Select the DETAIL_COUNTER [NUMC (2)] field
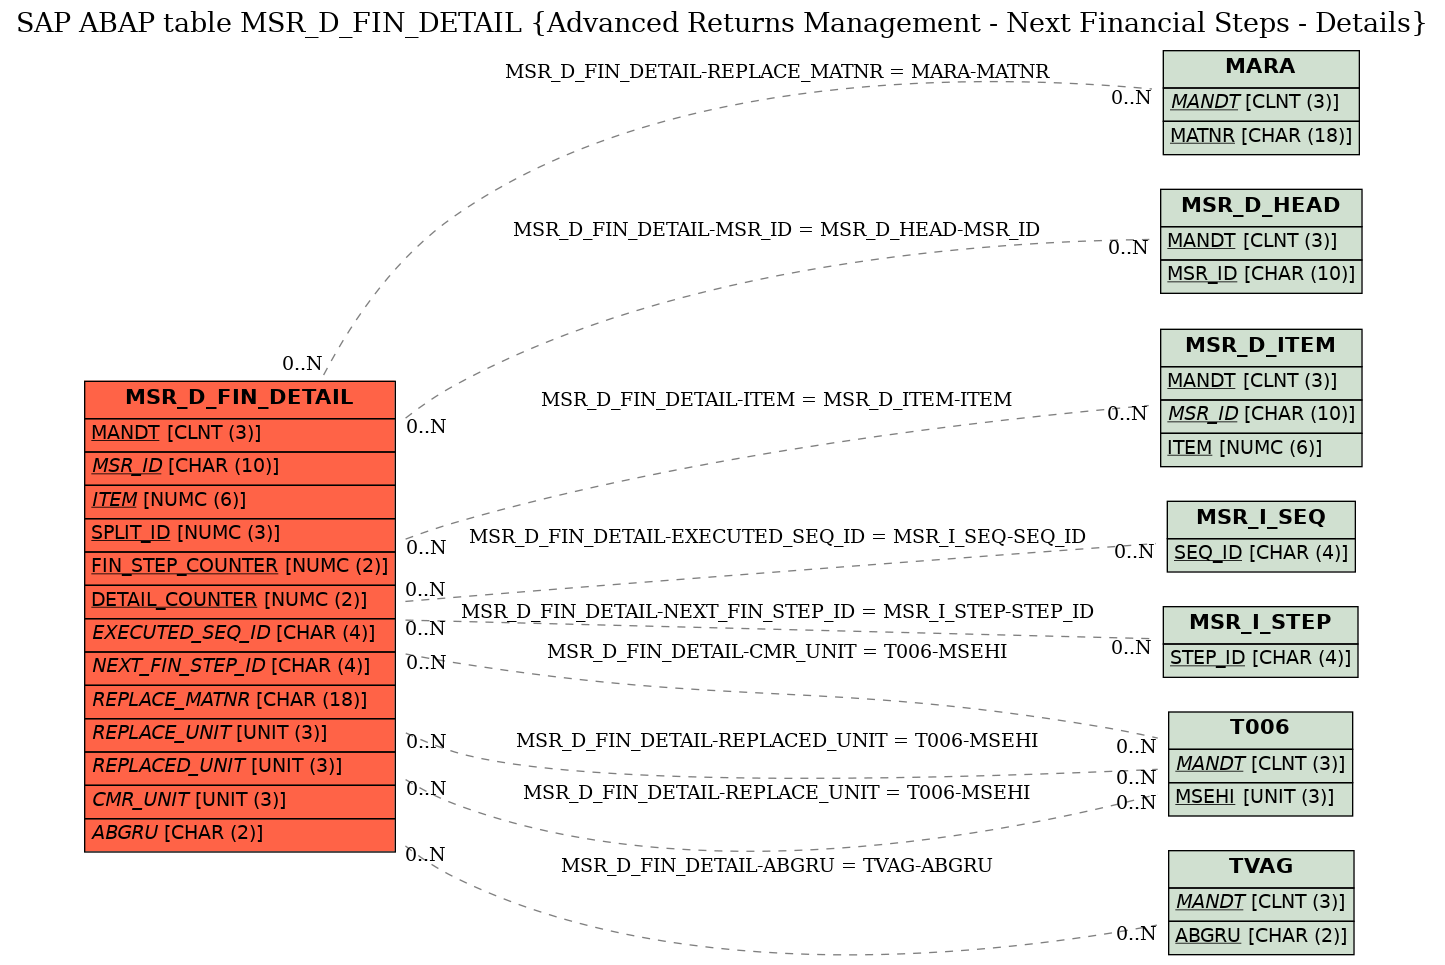The width and height of the screenshot is (1445, 965). pyautogui.click(x=240, y=601)
